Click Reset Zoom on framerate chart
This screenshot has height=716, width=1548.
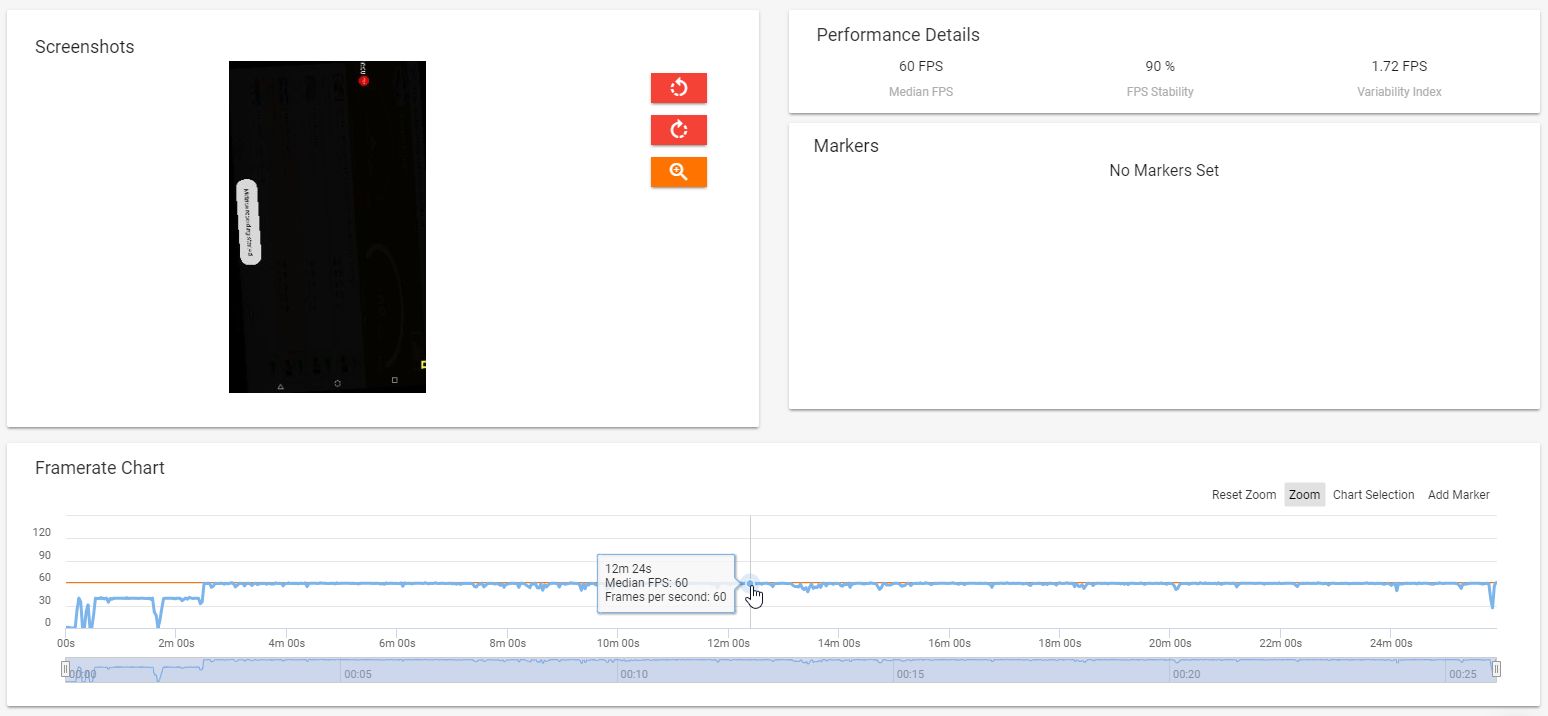pyautogui.click(x=1244, y=495)
